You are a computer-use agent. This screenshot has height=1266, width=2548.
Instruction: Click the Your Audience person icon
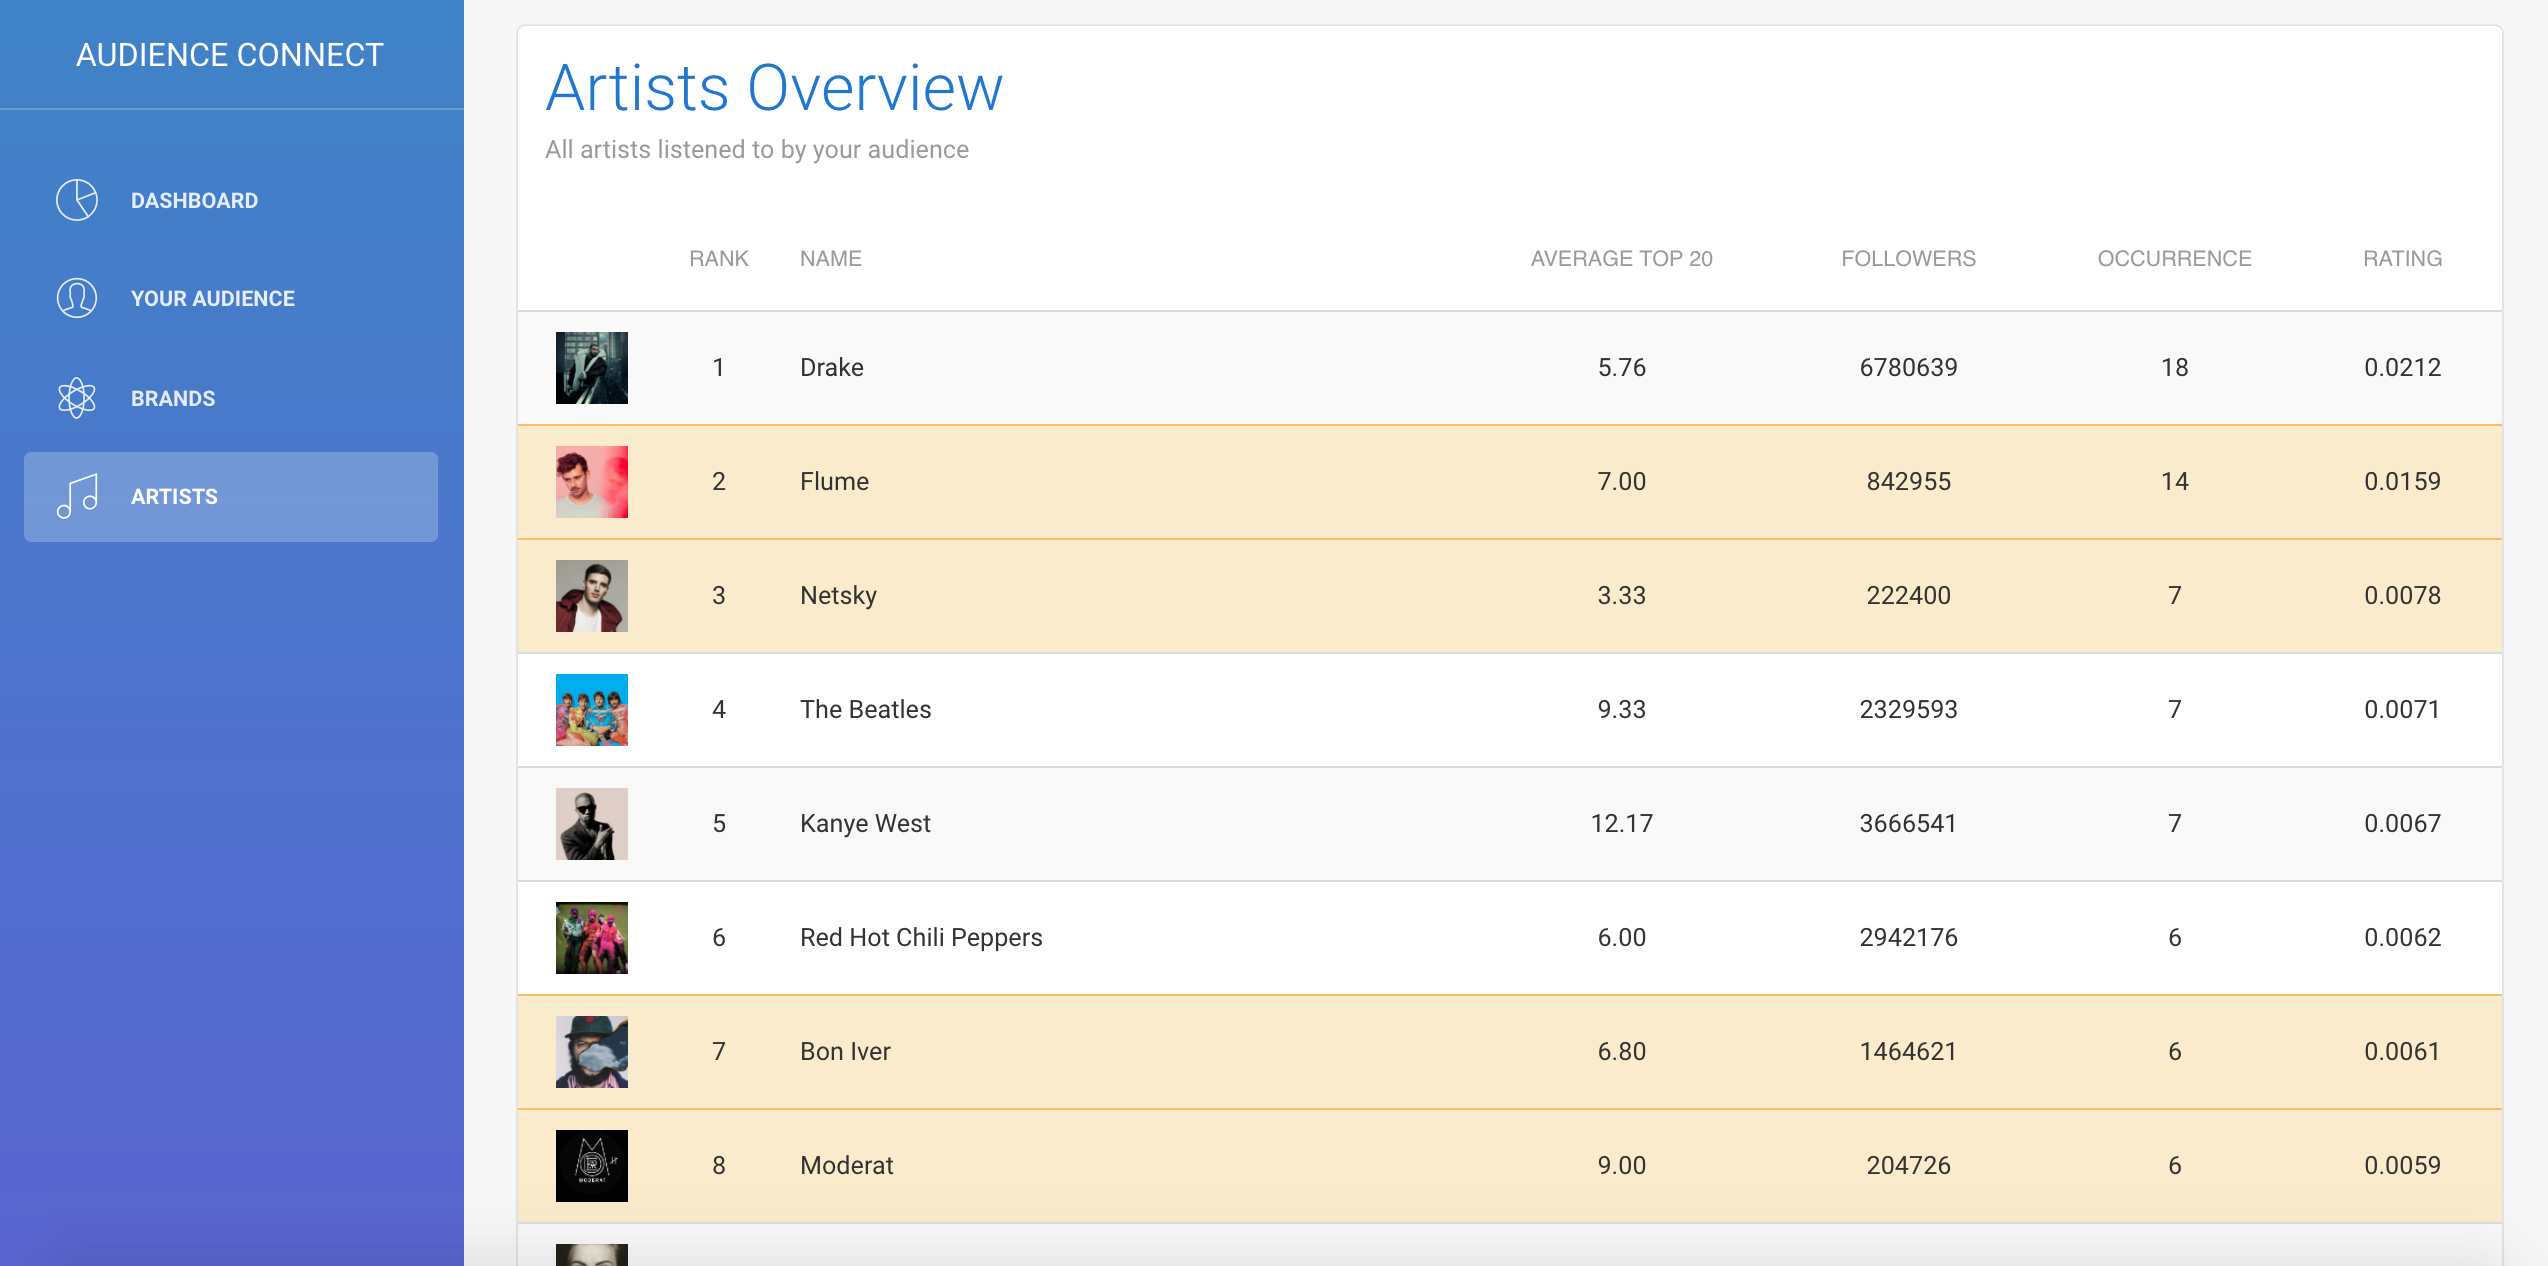click(x=77, y=298)
